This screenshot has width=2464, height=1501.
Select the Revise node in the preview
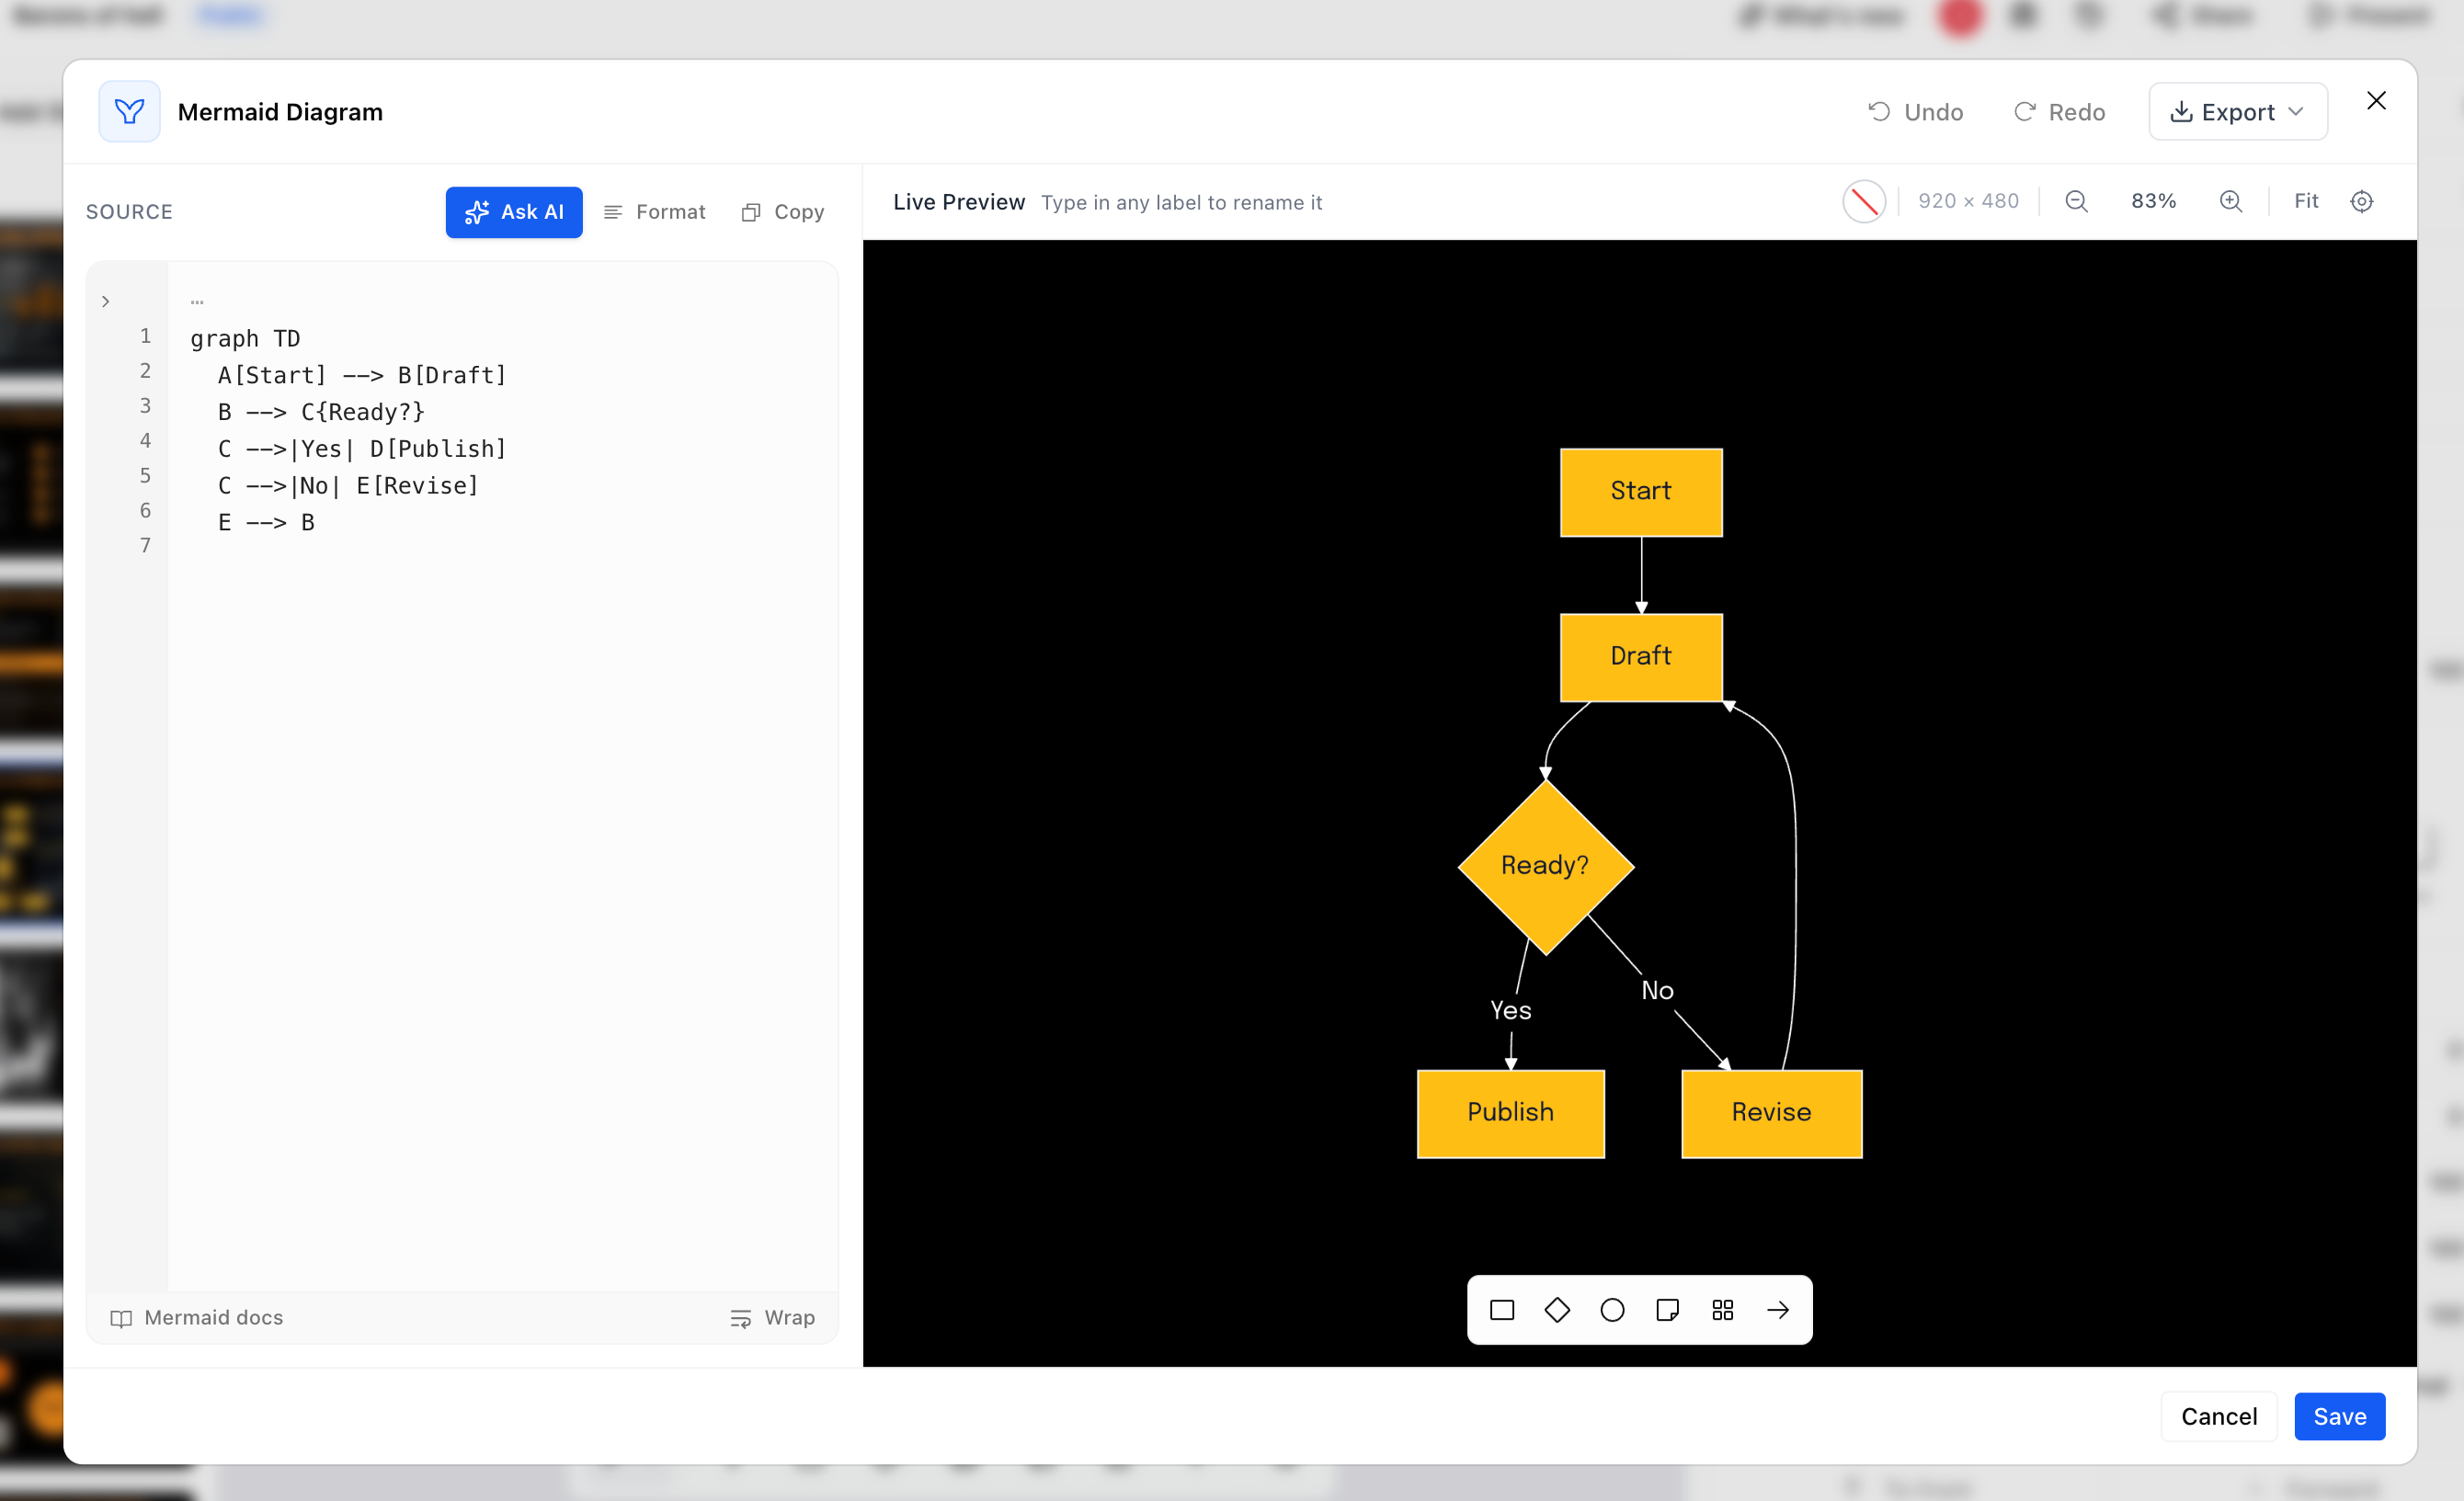click(x=1771, y=1113)
